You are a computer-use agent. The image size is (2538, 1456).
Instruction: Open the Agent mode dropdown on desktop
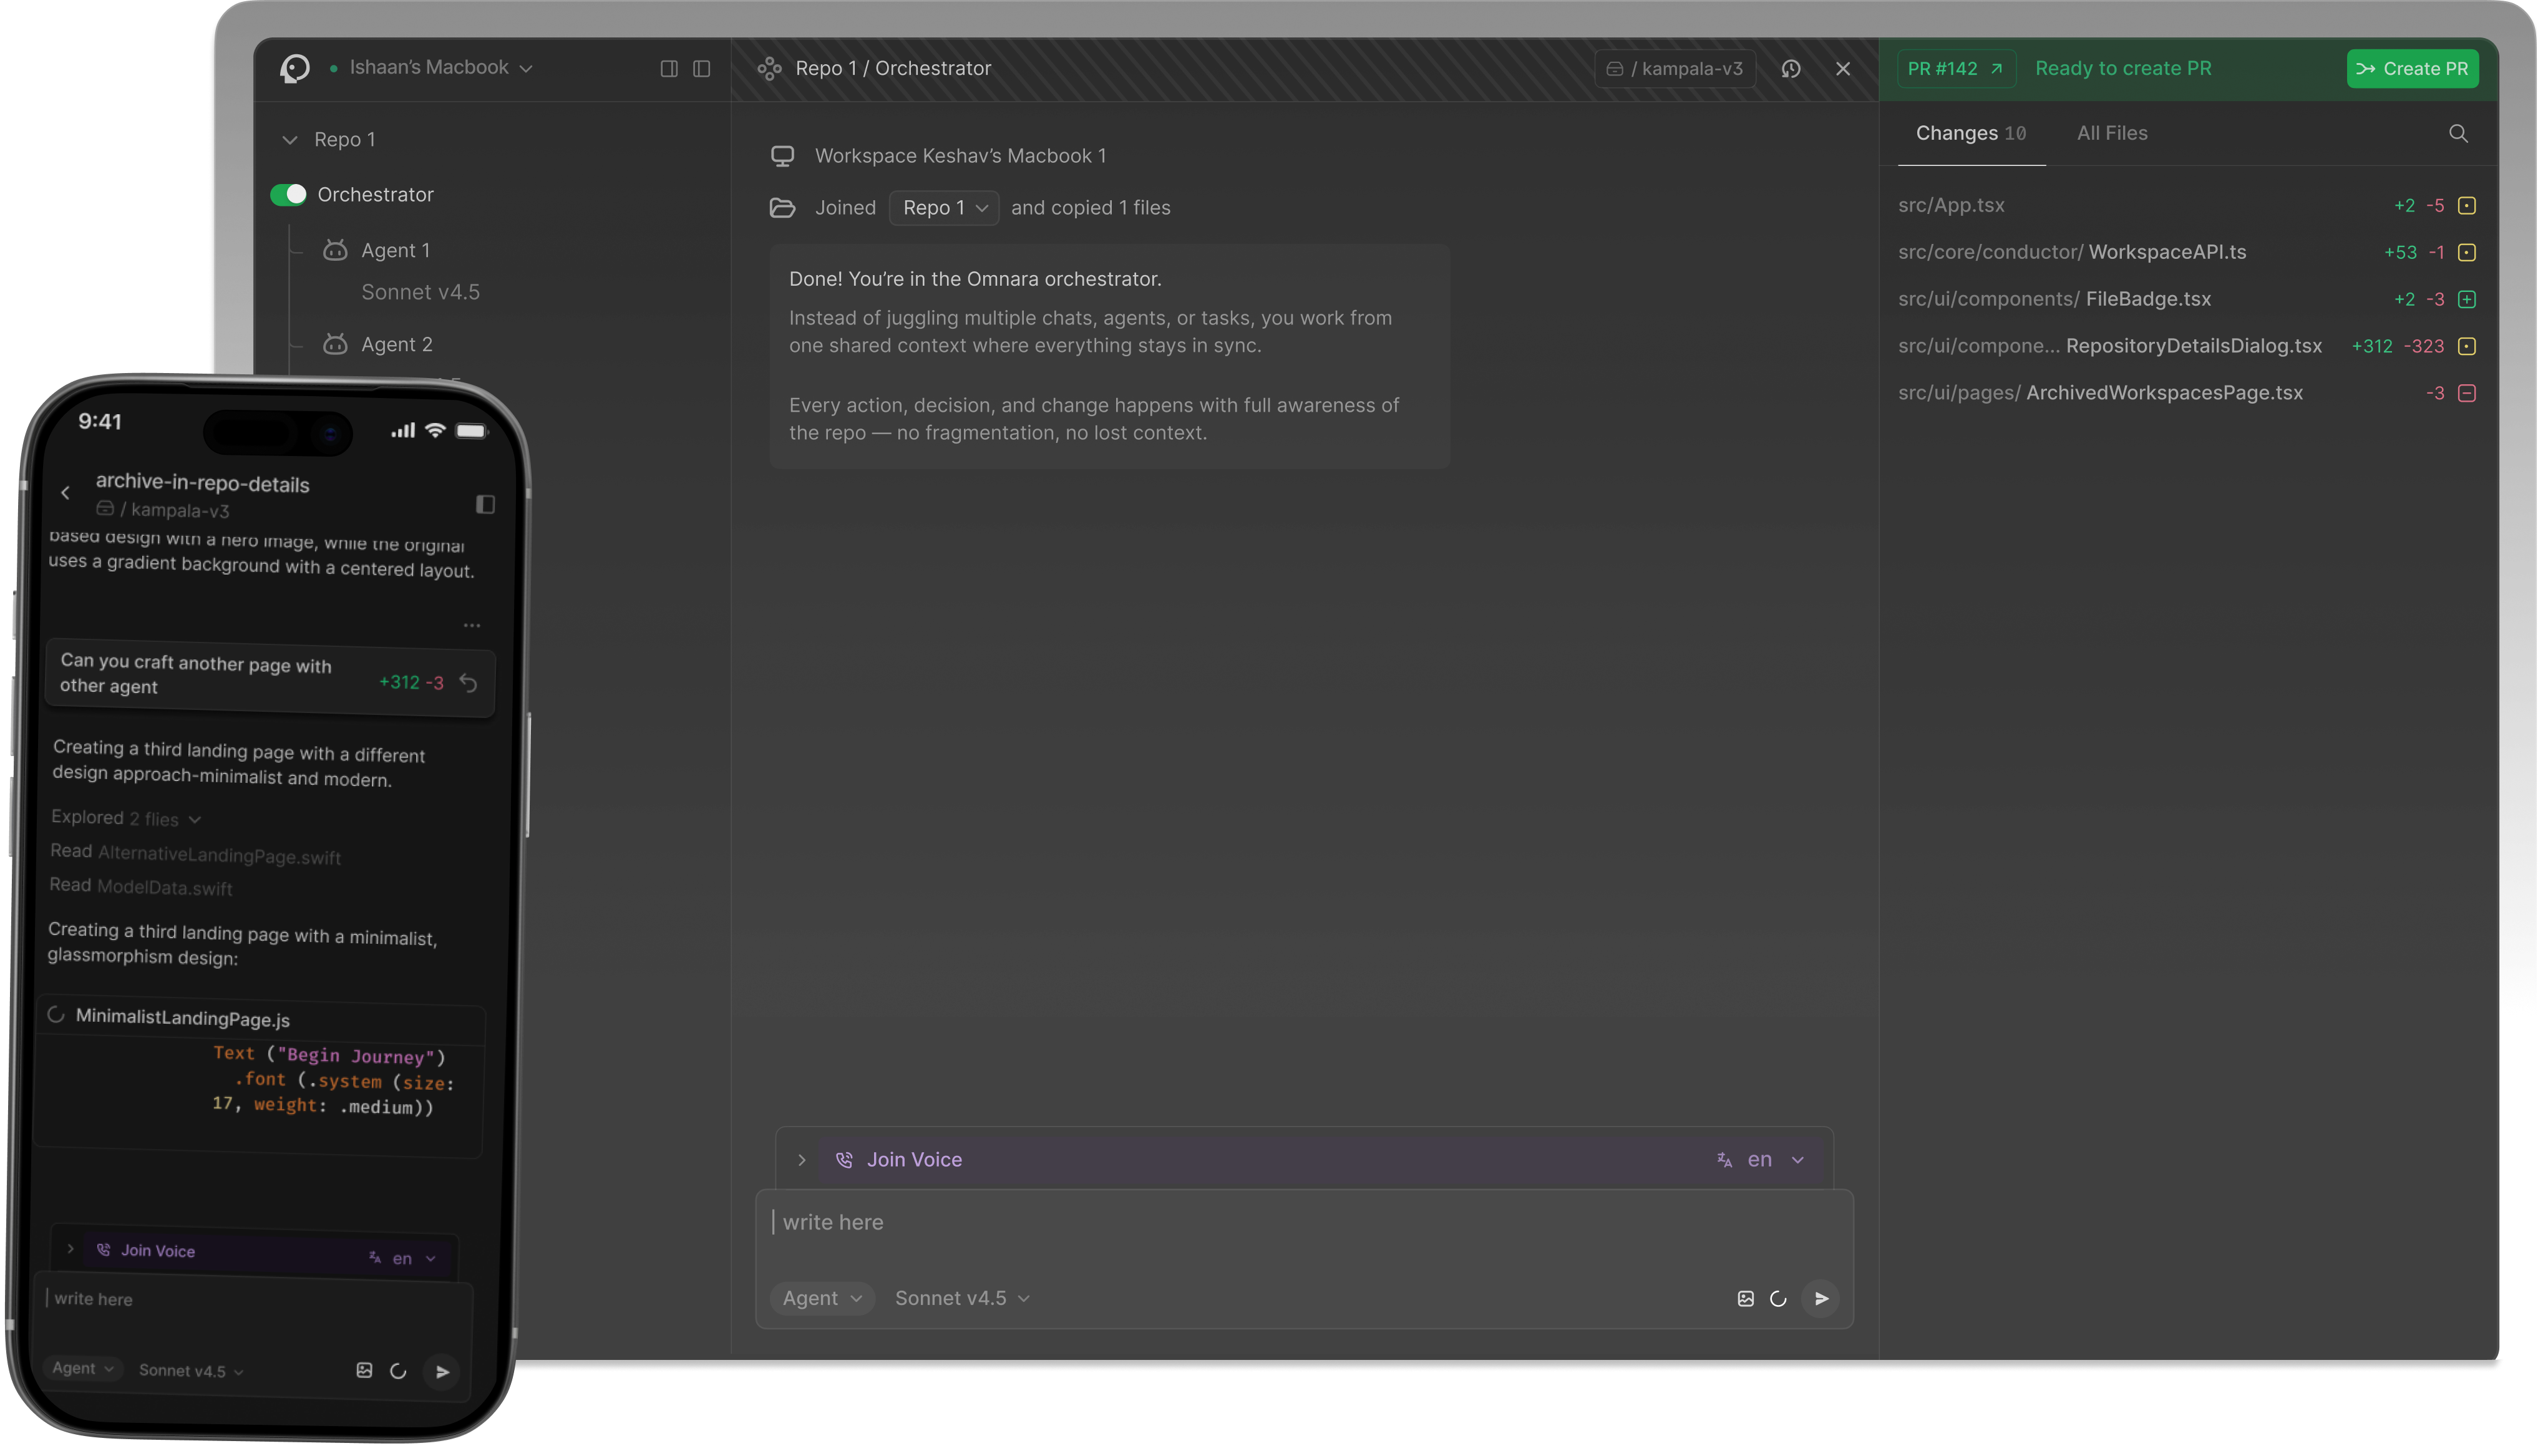(821, 1298)
